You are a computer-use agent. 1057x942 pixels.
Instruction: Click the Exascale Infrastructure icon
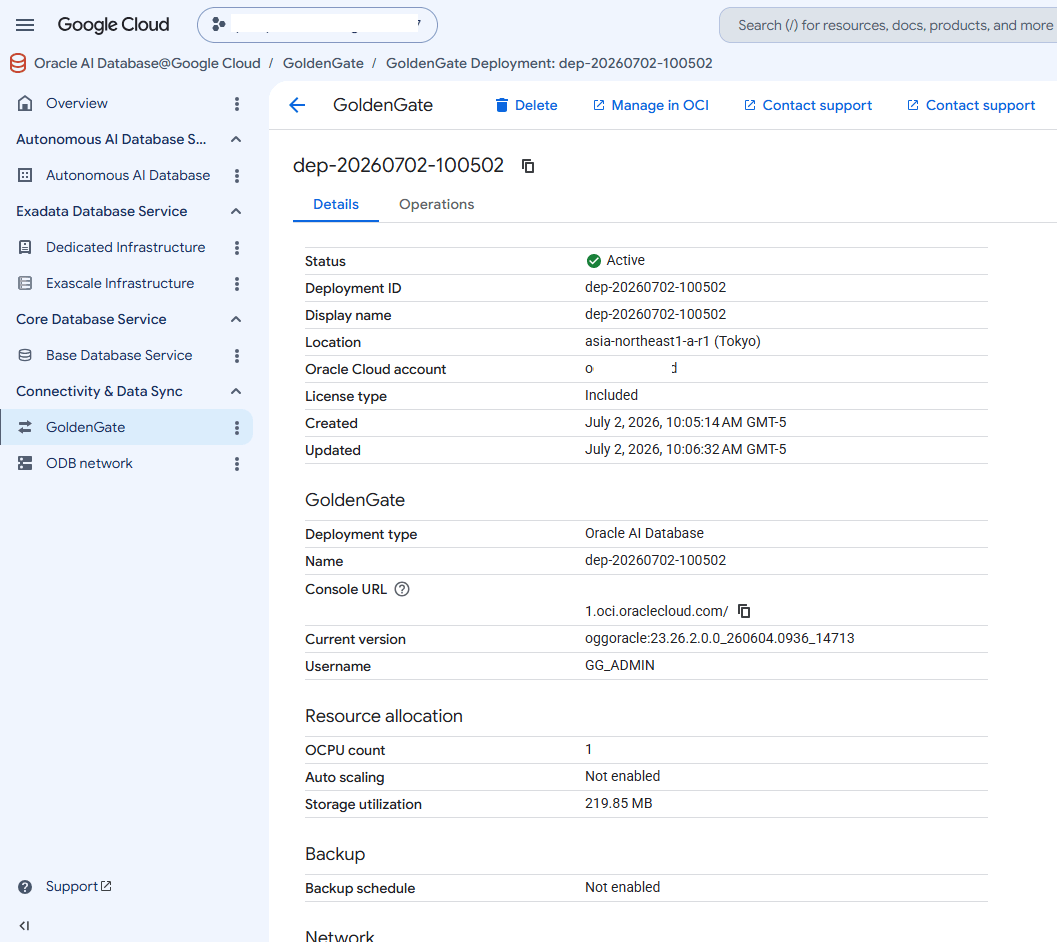coord(25,283)
